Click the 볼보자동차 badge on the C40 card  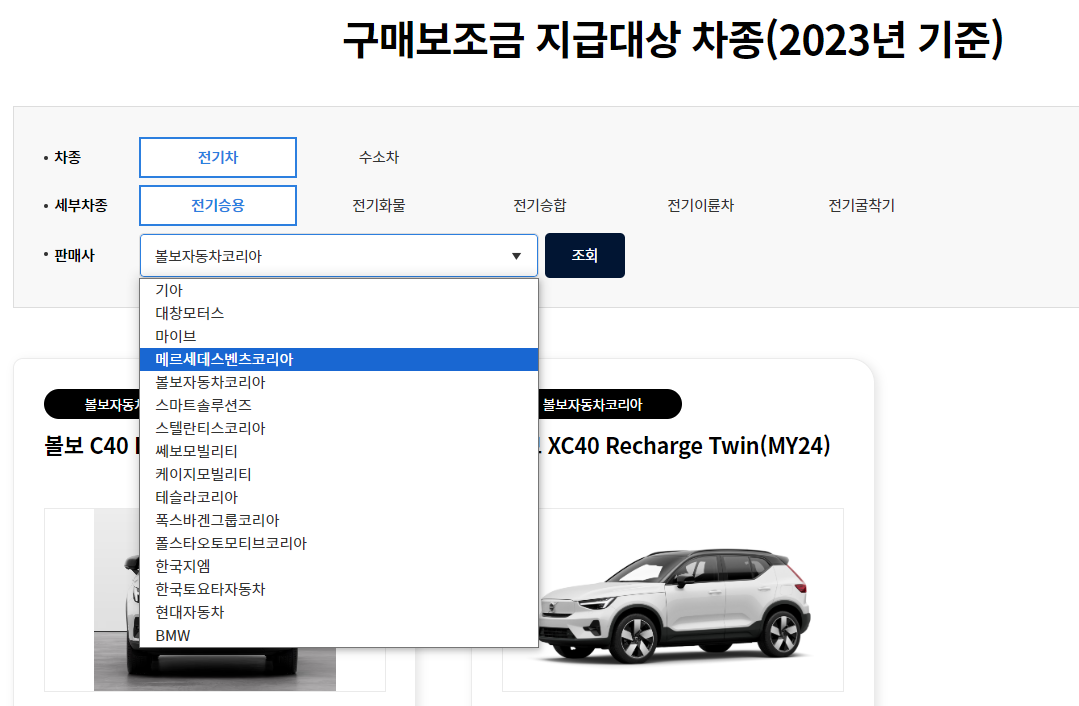(92, 404)
